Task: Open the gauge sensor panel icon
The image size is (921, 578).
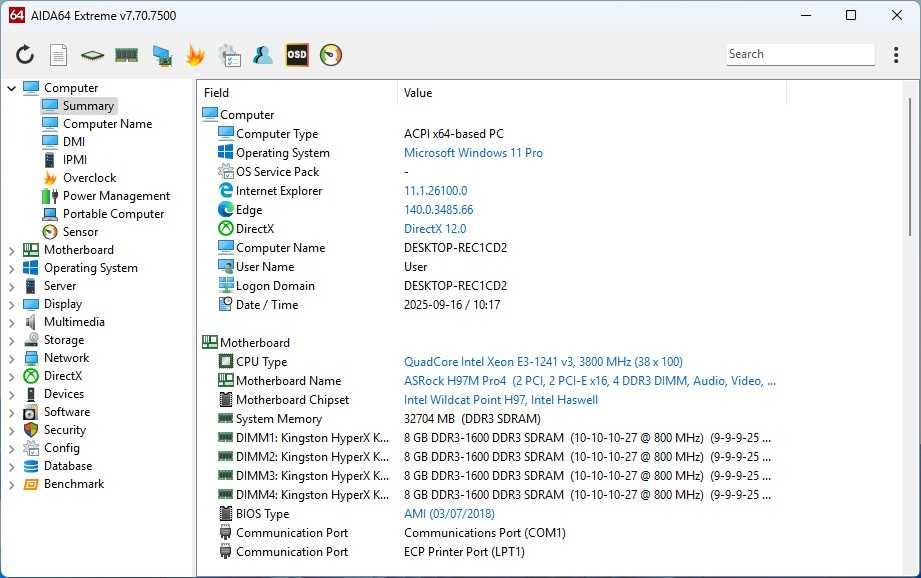Action: [x=331, y=55]
